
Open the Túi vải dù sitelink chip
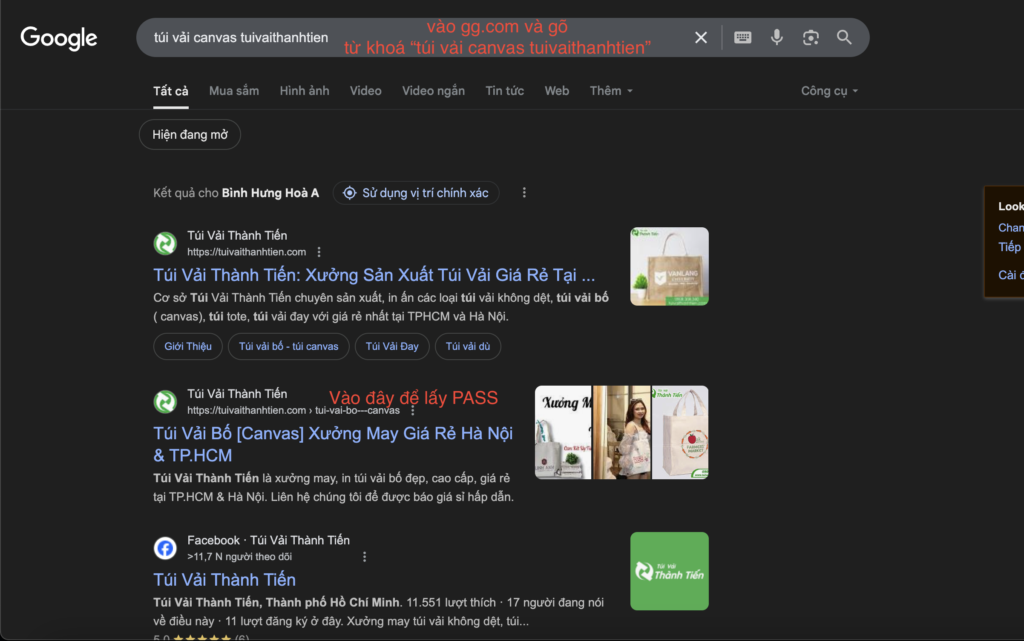[468, 347]
